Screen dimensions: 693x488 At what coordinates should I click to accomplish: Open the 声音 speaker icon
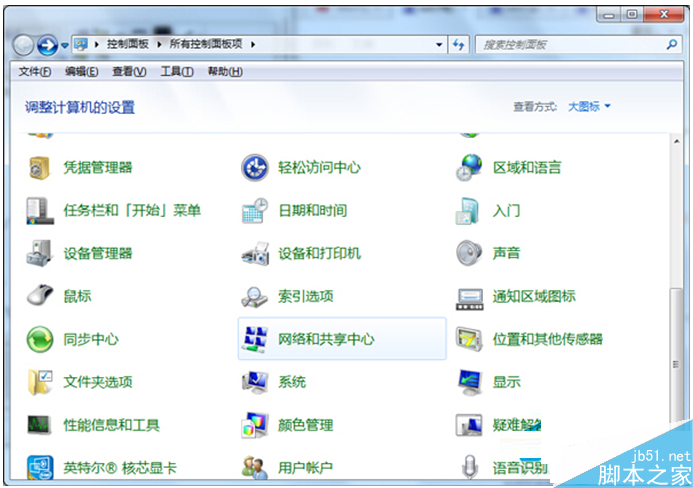point(468,253)
